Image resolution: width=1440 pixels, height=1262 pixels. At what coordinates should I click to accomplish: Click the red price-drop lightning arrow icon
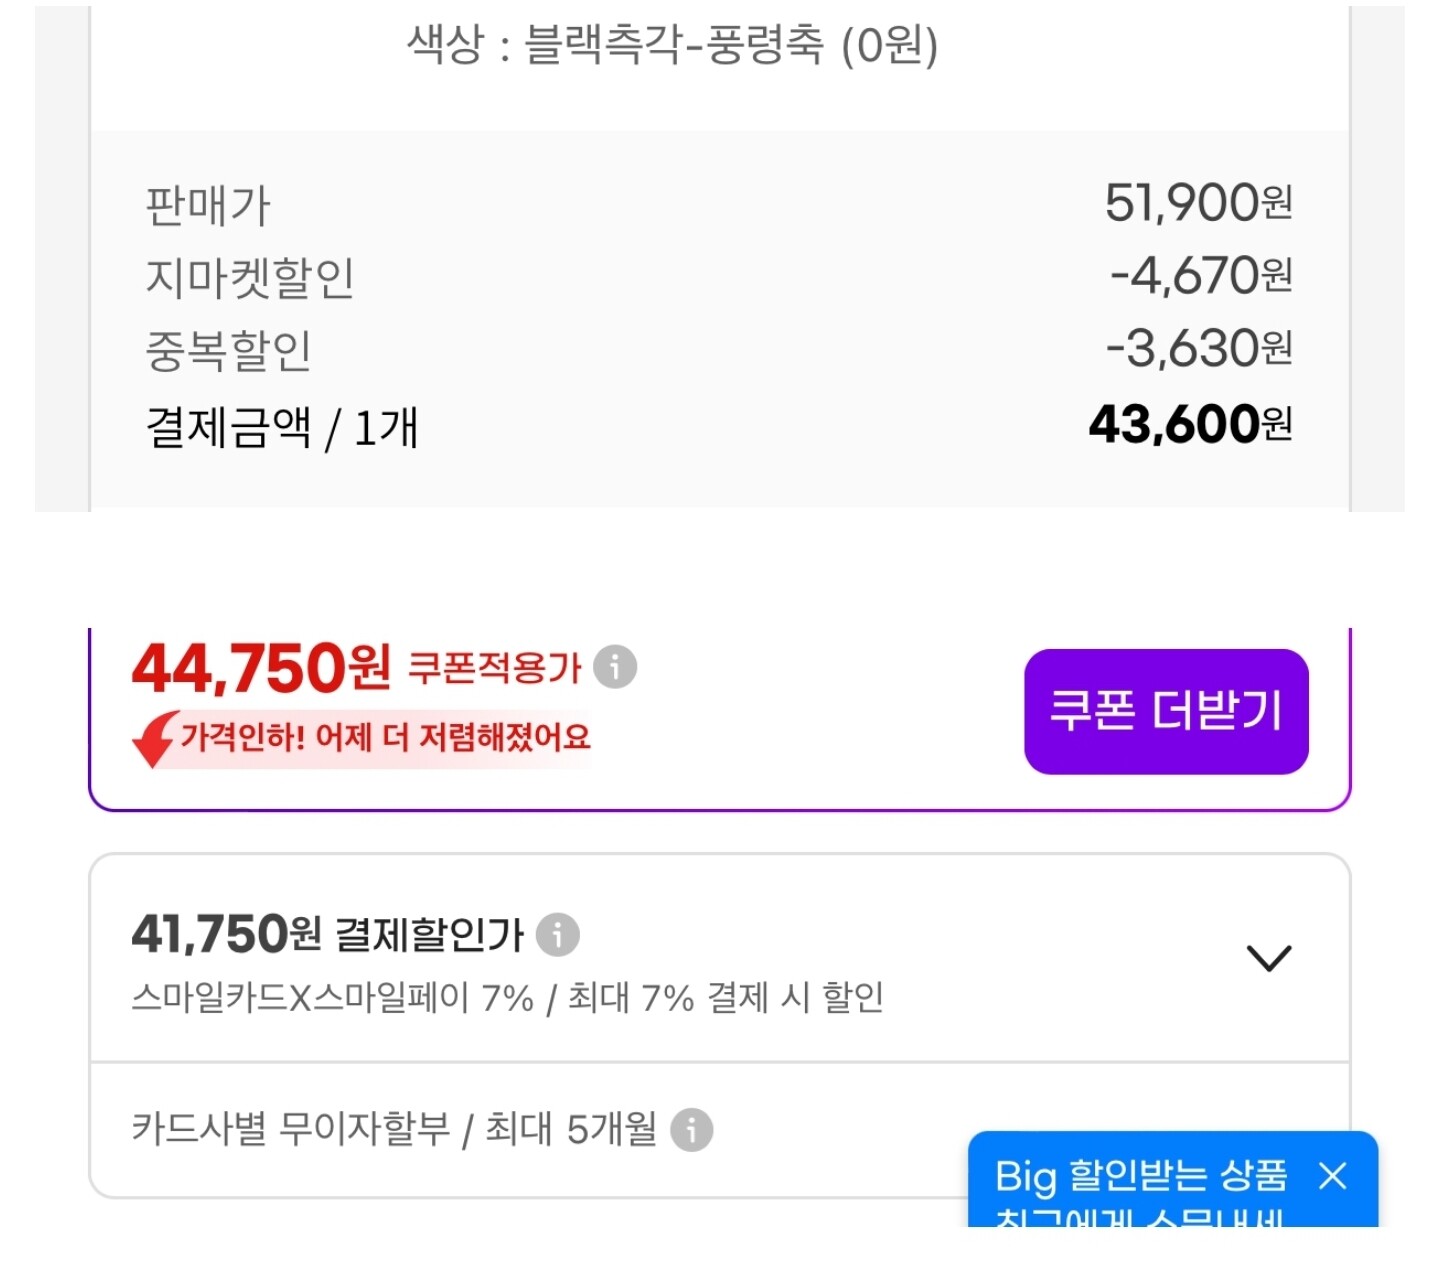[154, 739]
